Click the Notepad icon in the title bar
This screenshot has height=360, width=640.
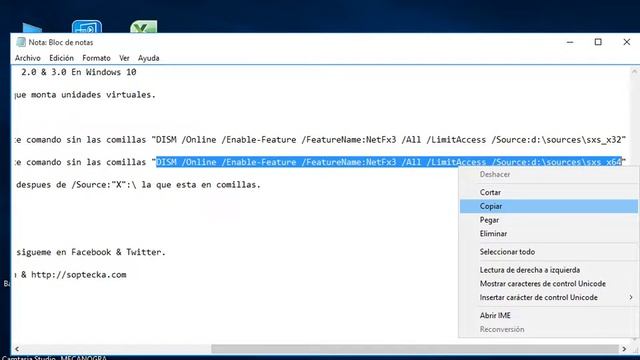tap(21, 42)
